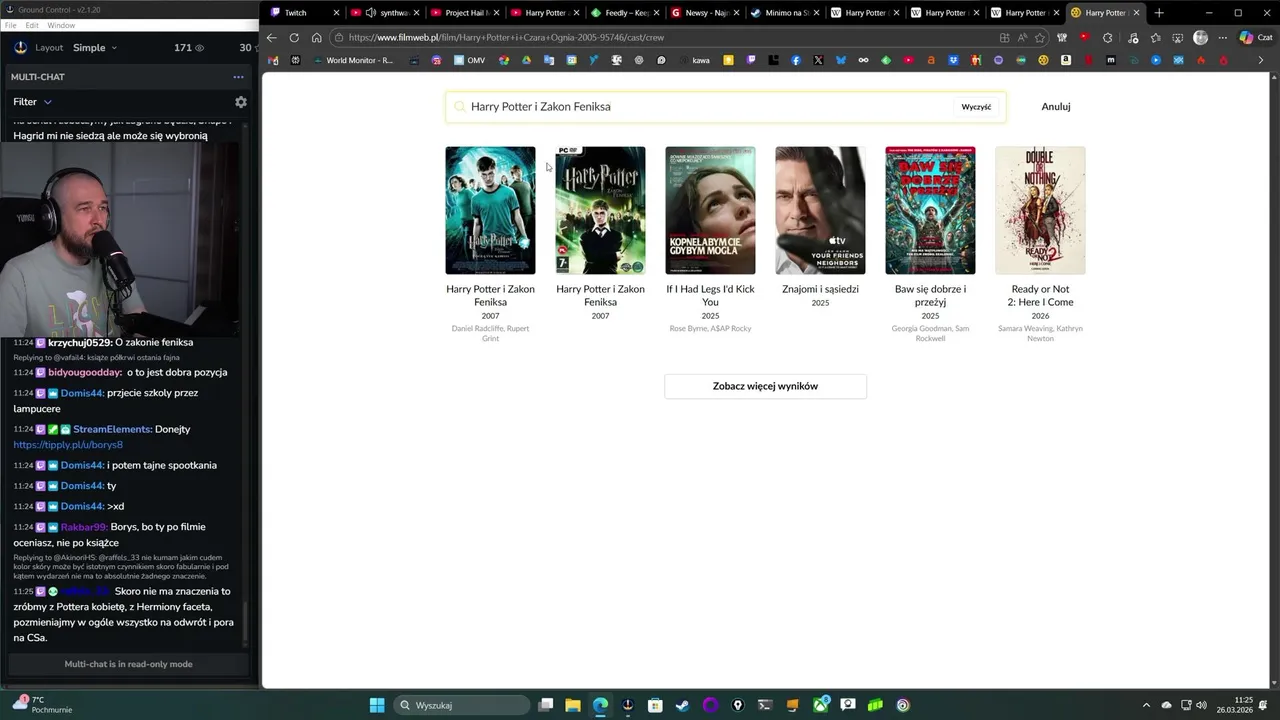Open a new browser tab
Viewport: 1280px width, 720px height.
[1159, 13]
